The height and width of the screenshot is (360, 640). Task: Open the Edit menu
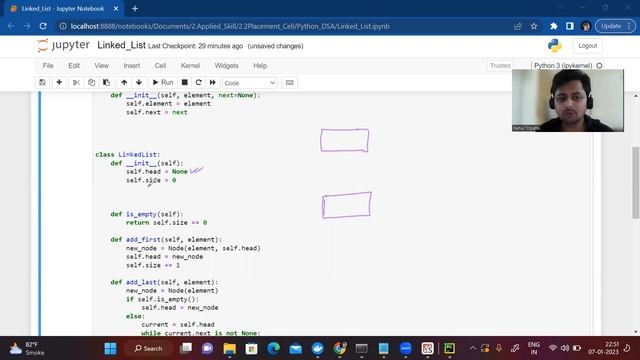[74, 66]
